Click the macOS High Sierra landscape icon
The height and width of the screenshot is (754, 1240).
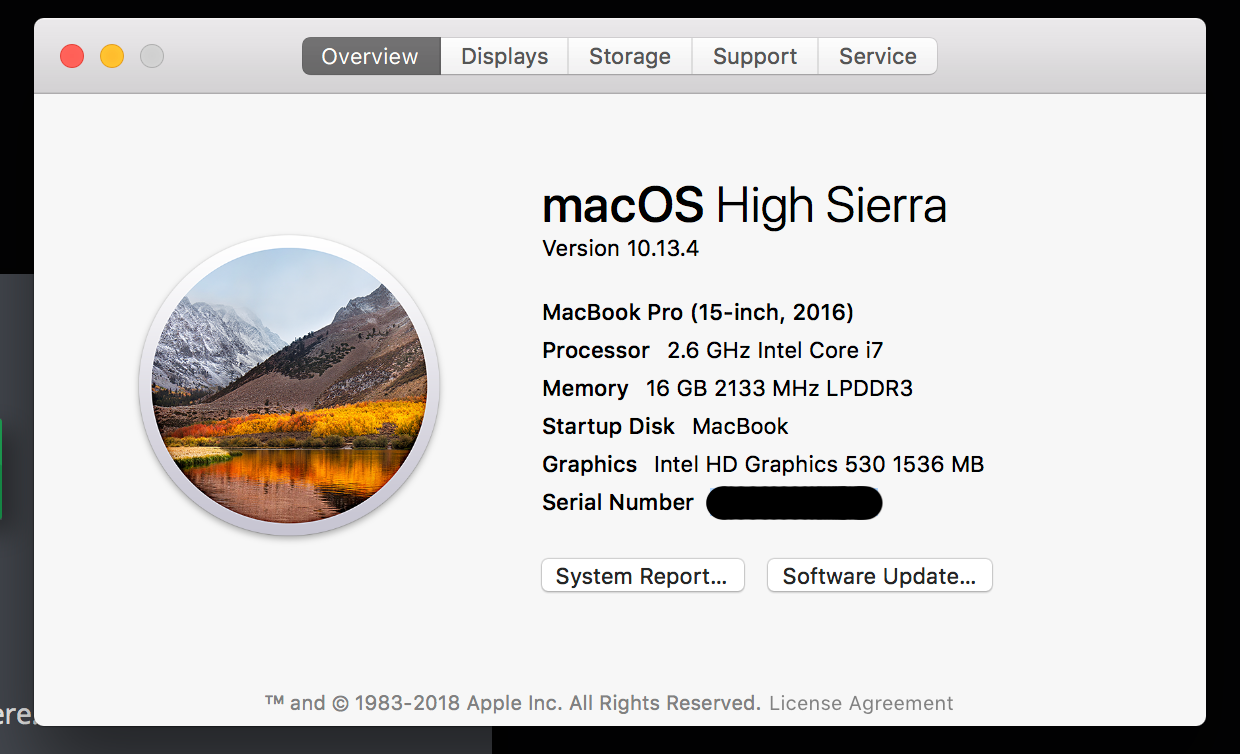click(x=290, y=385)
